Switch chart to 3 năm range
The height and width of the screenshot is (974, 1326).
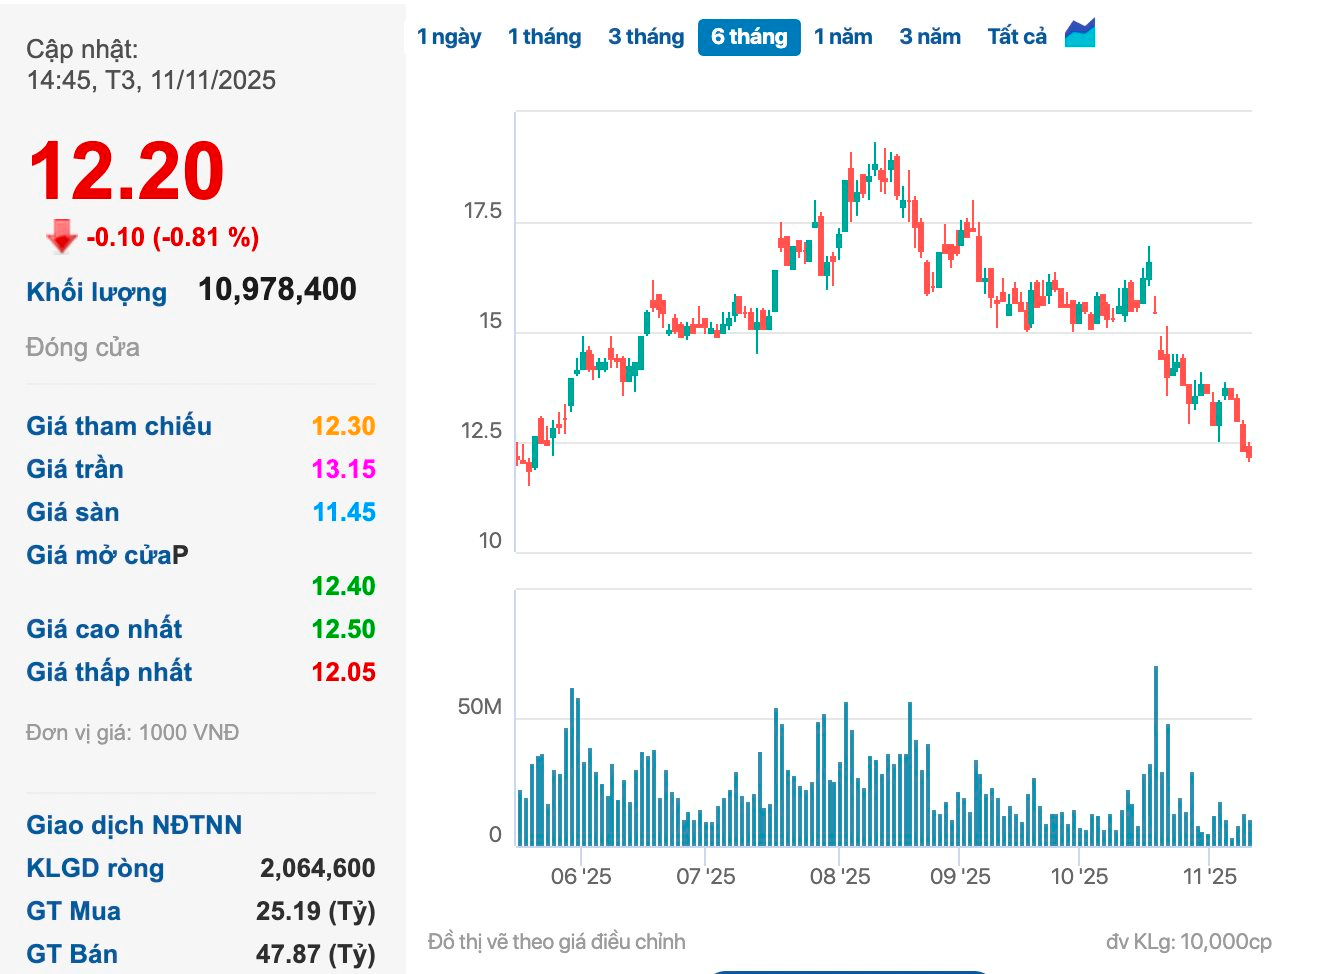coord(930,37)
